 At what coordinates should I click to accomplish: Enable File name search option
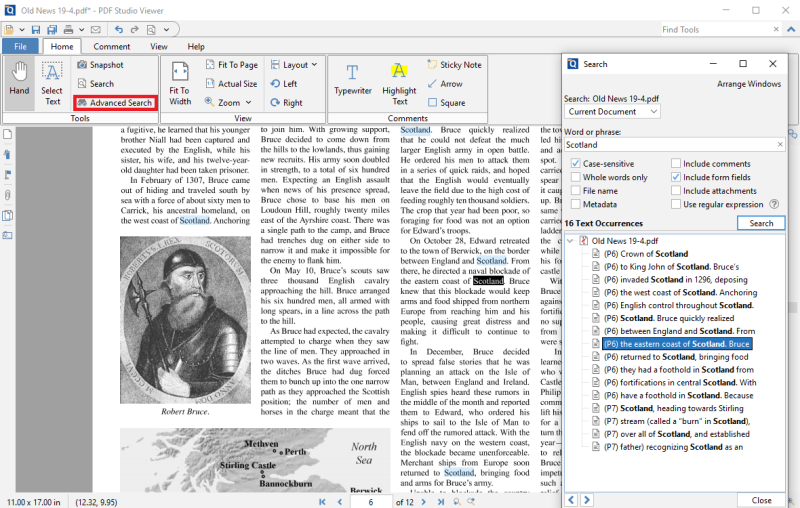tap(576, 190)
